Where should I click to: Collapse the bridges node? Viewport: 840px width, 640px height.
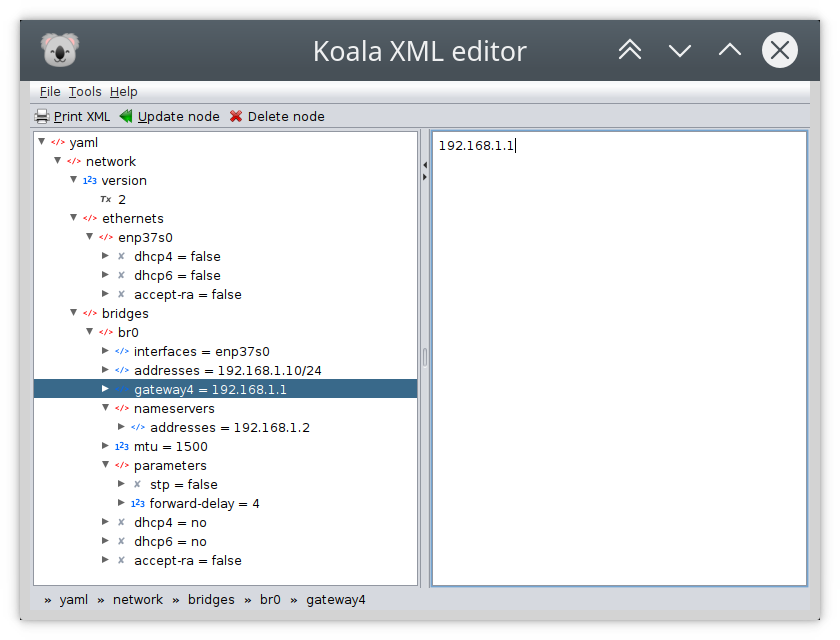pos(74,313)
